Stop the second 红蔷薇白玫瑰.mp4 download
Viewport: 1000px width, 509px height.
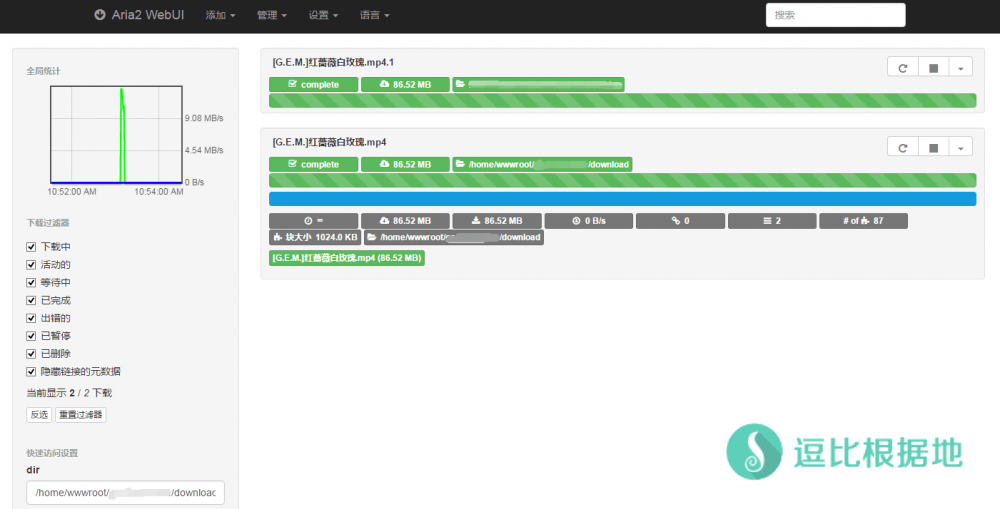933,147
